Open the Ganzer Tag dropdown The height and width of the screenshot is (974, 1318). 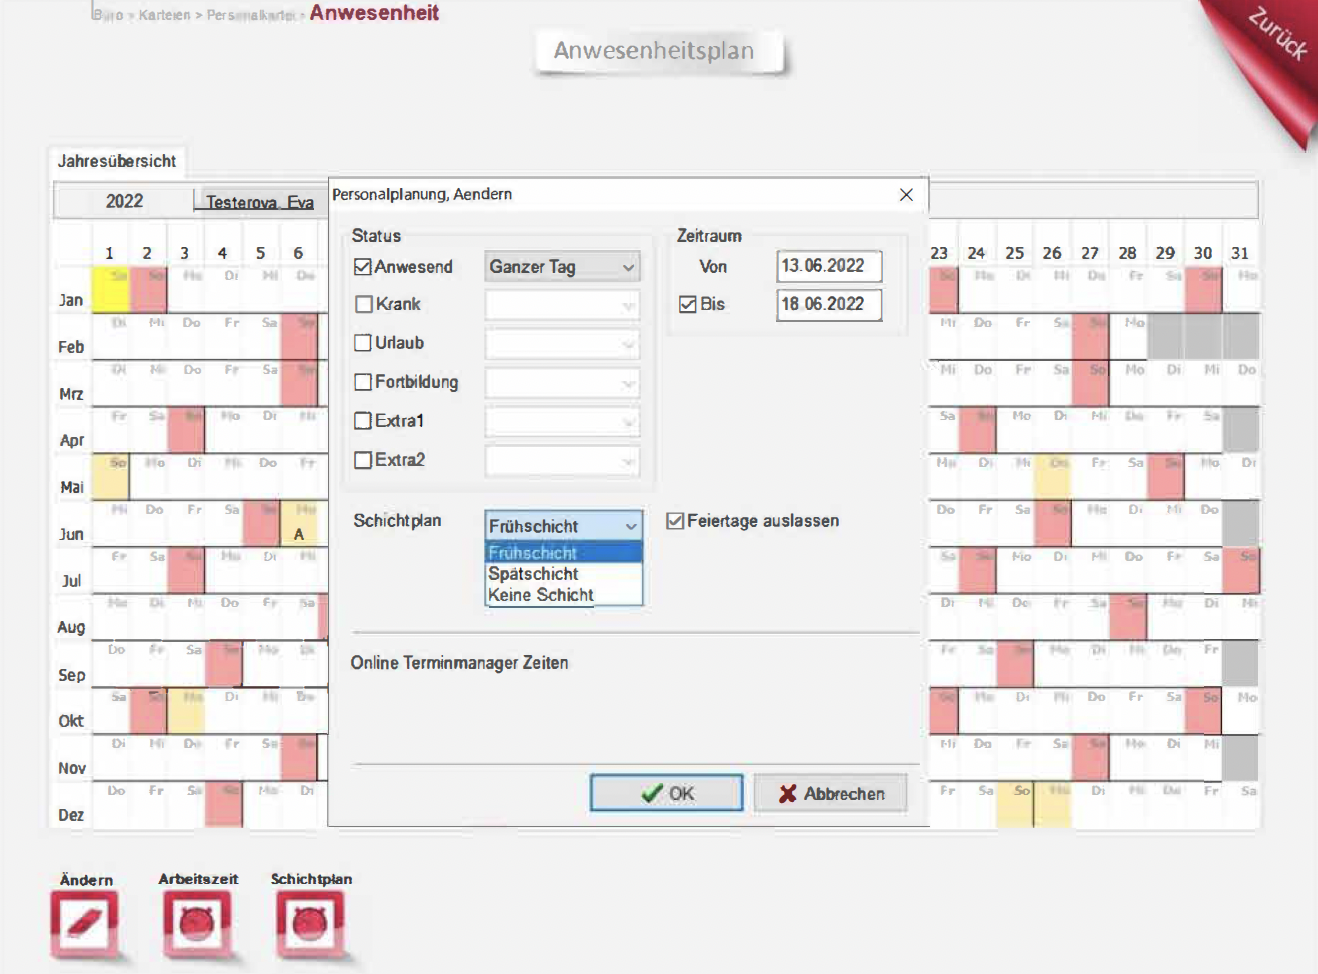(x=562, y=267)
